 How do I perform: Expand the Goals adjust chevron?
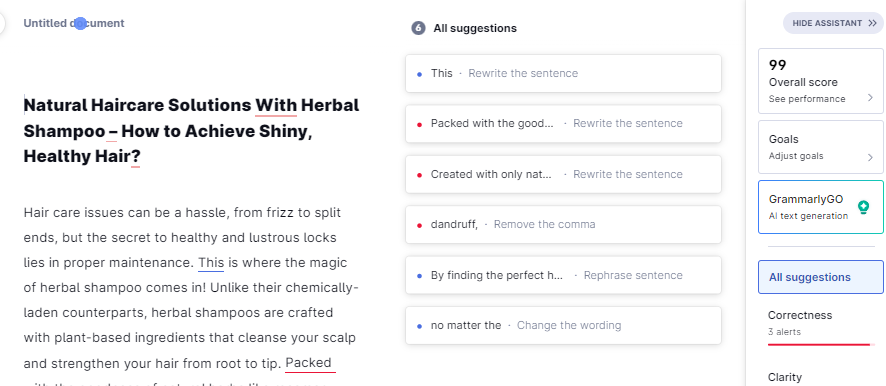pos(870,157)
